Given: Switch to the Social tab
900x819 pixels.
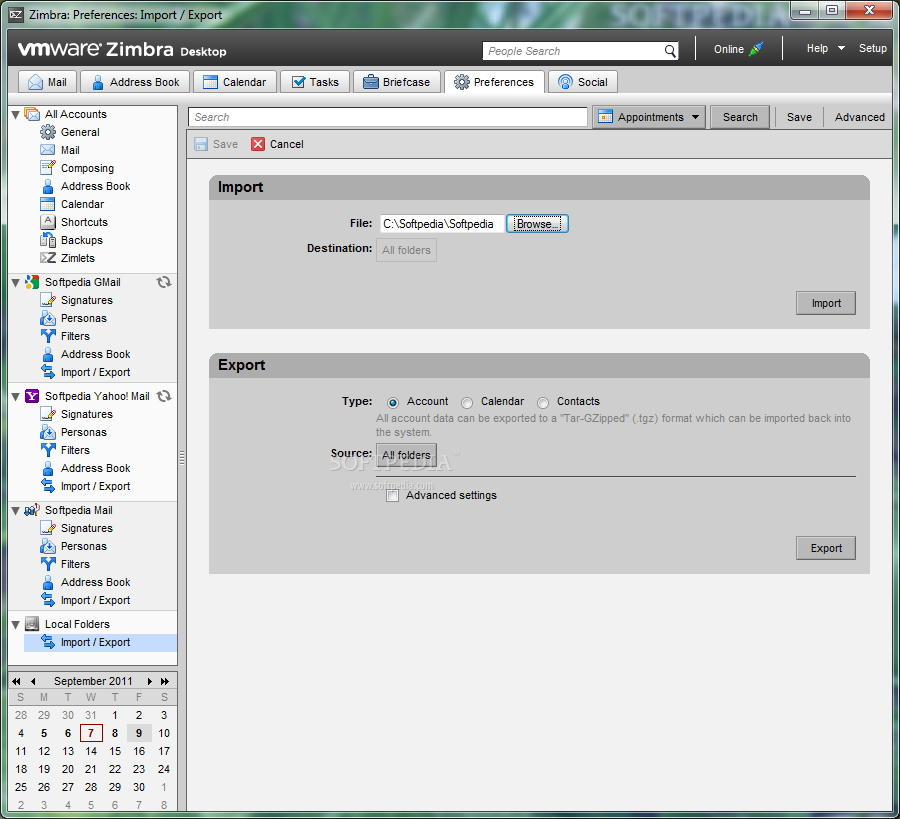Looking at the screenshot, I should (x=583, y=82).
